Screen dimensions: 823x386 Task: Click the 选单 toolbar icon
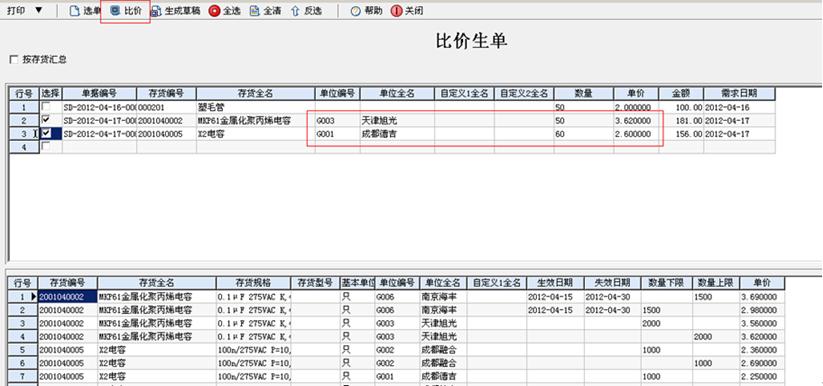pyautogui.click(x=75, y=11)
